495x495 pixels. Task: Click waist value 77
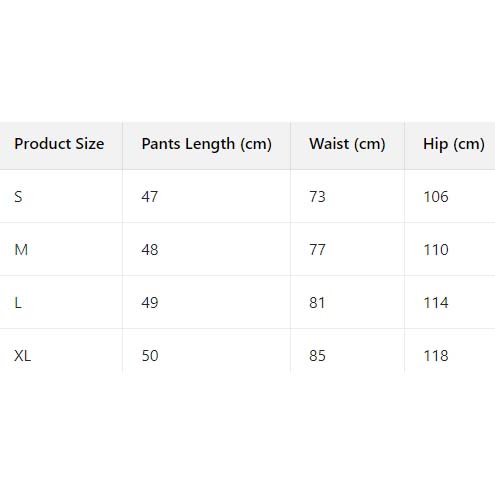317,250
